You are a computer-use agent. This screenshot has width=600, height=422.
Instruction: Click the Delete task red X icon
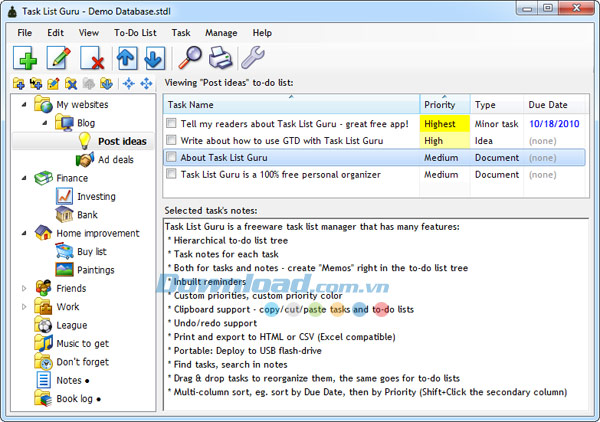(92, 58)
